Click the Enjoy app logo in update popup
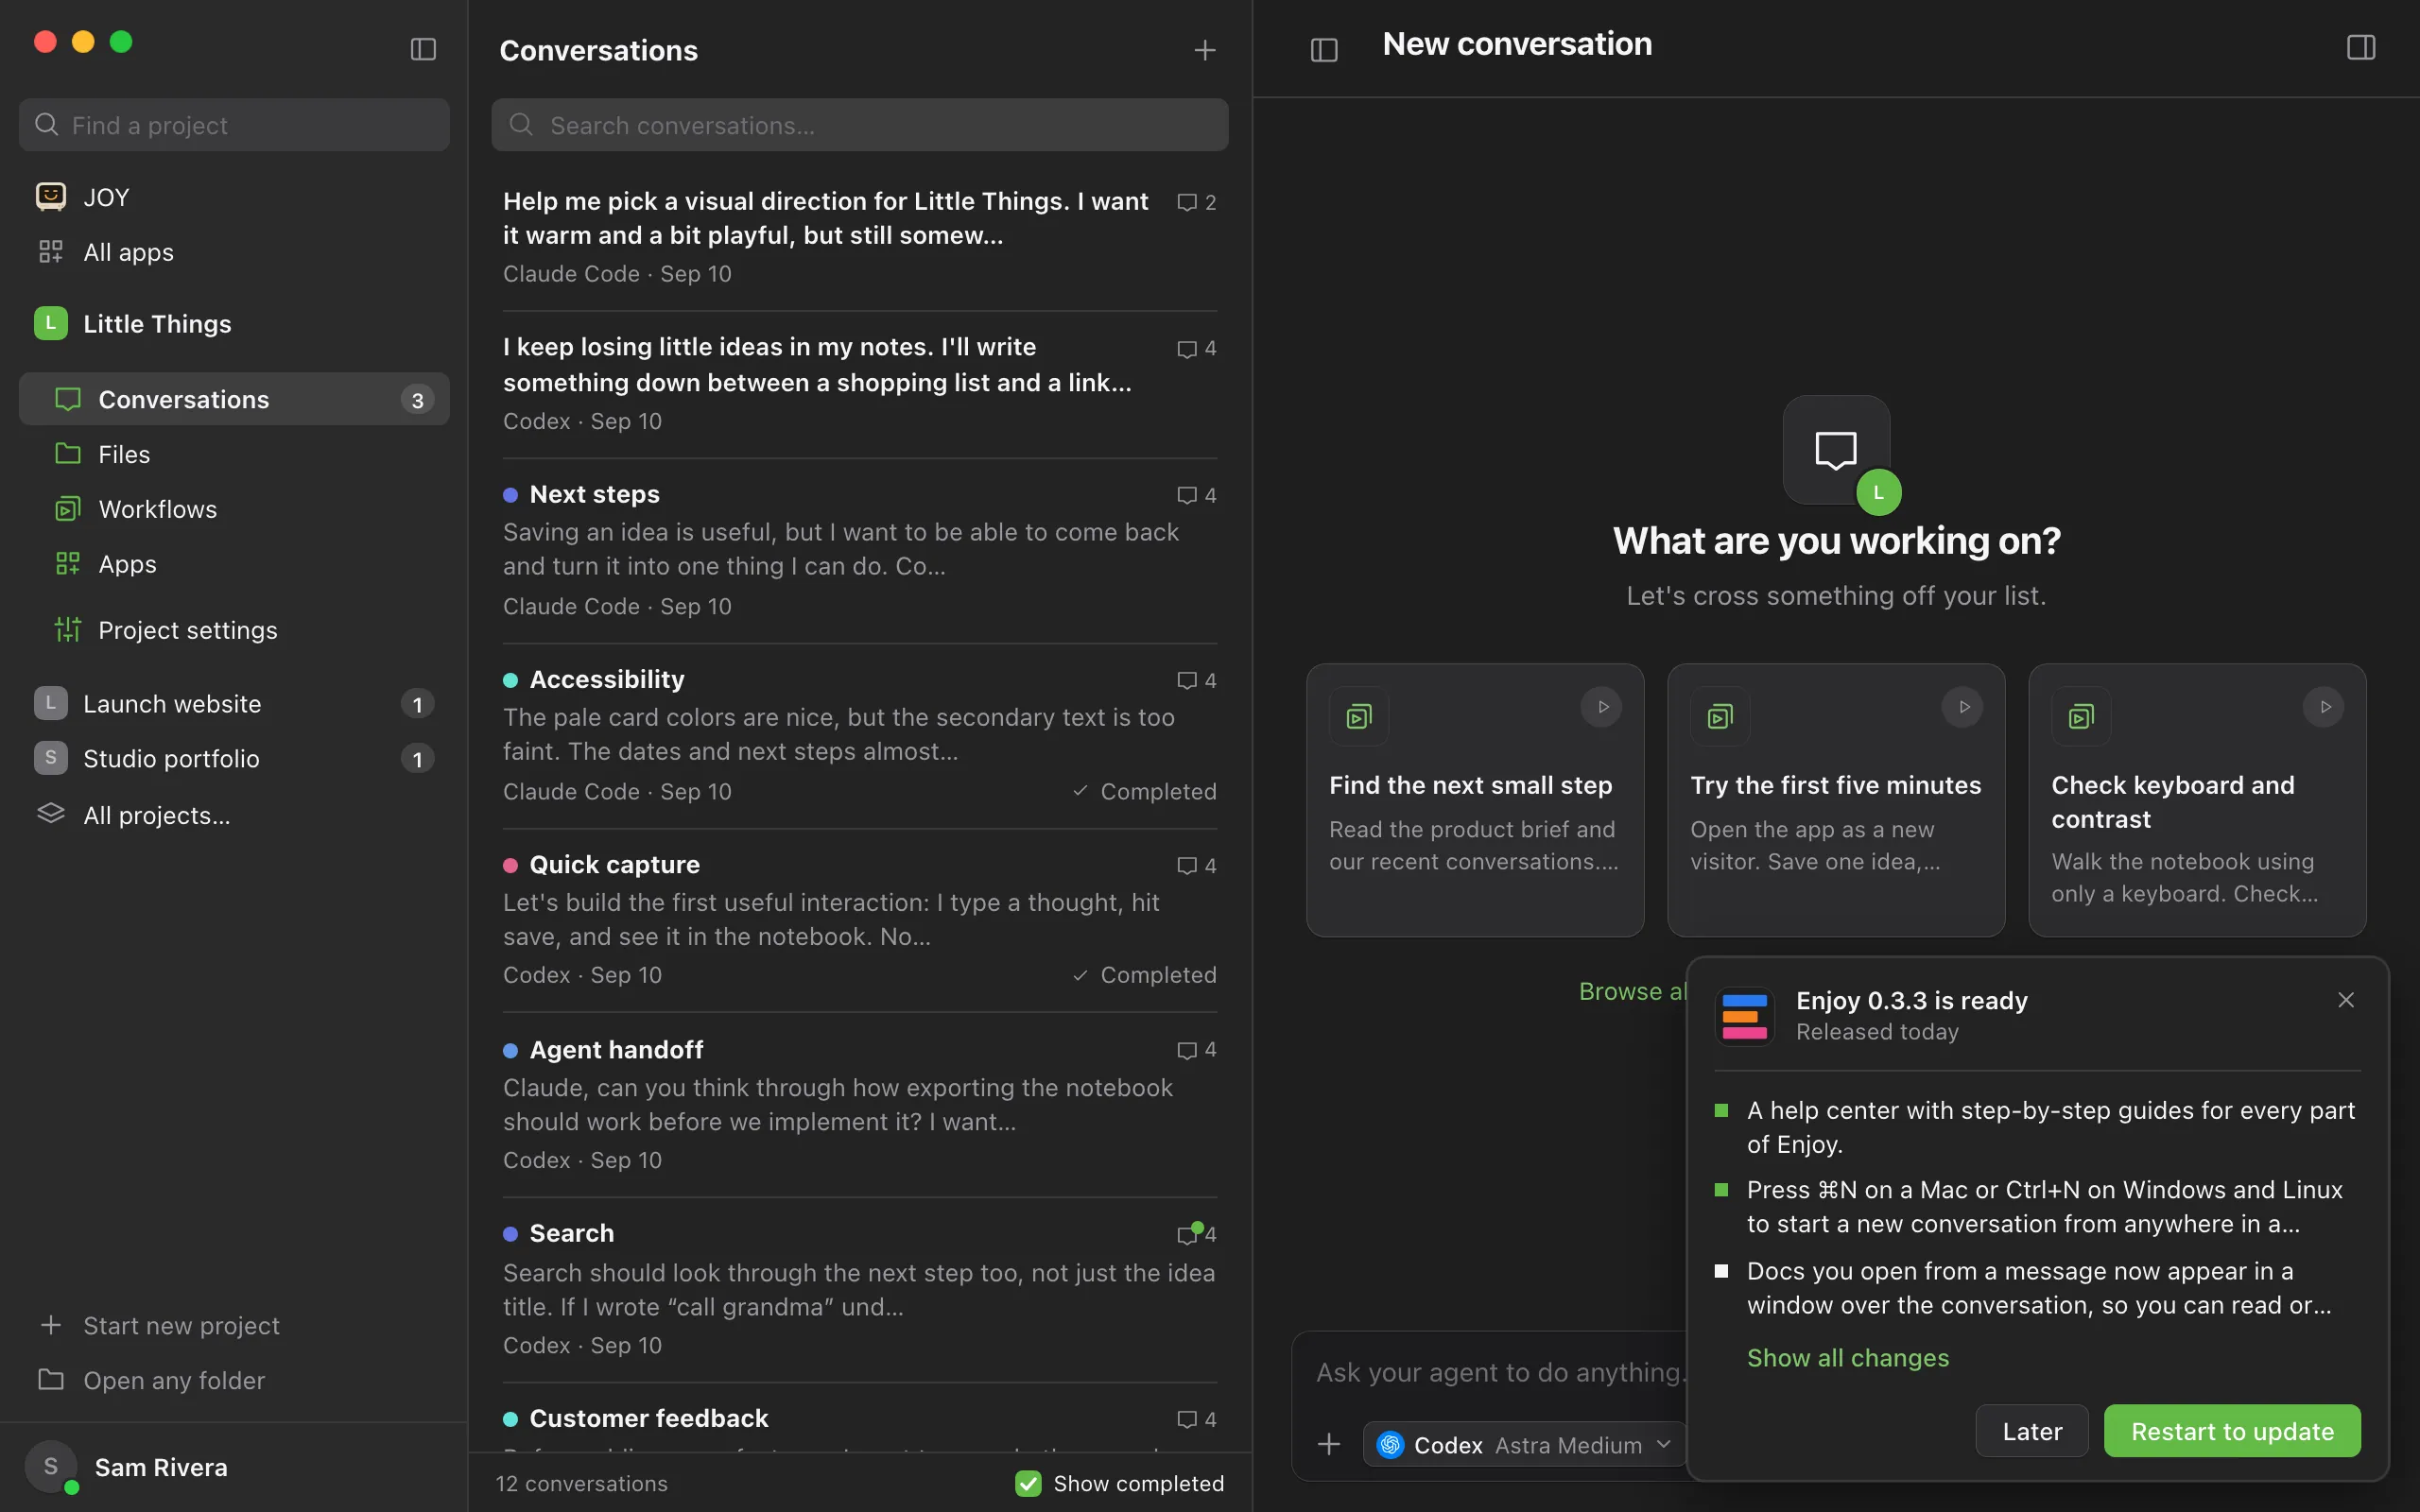The image size is (2420, 1512). tap(1744, 1016)
